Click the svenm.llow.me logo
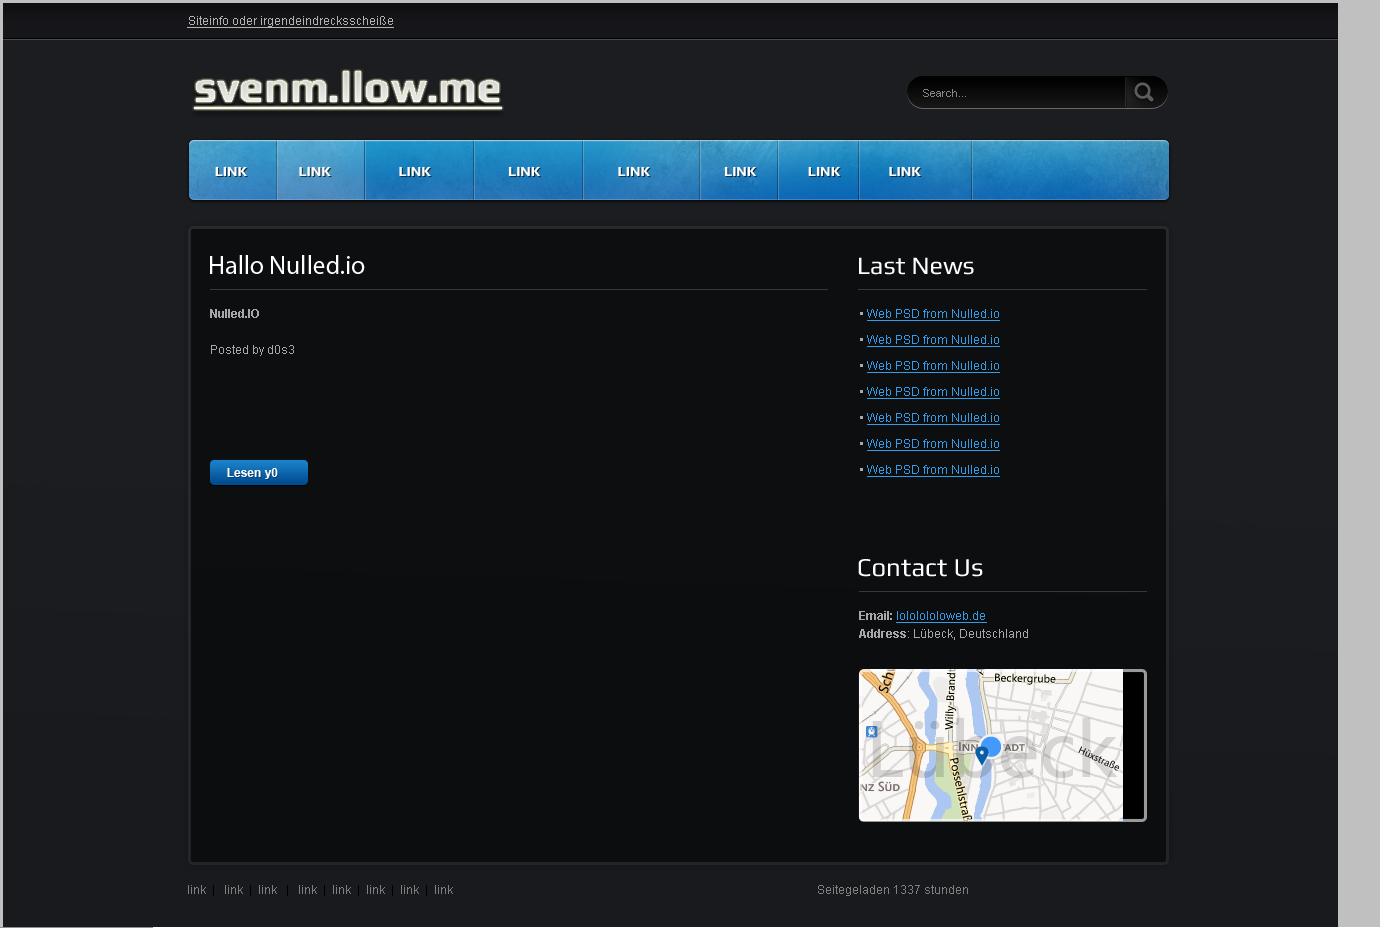 coord(347,89)
